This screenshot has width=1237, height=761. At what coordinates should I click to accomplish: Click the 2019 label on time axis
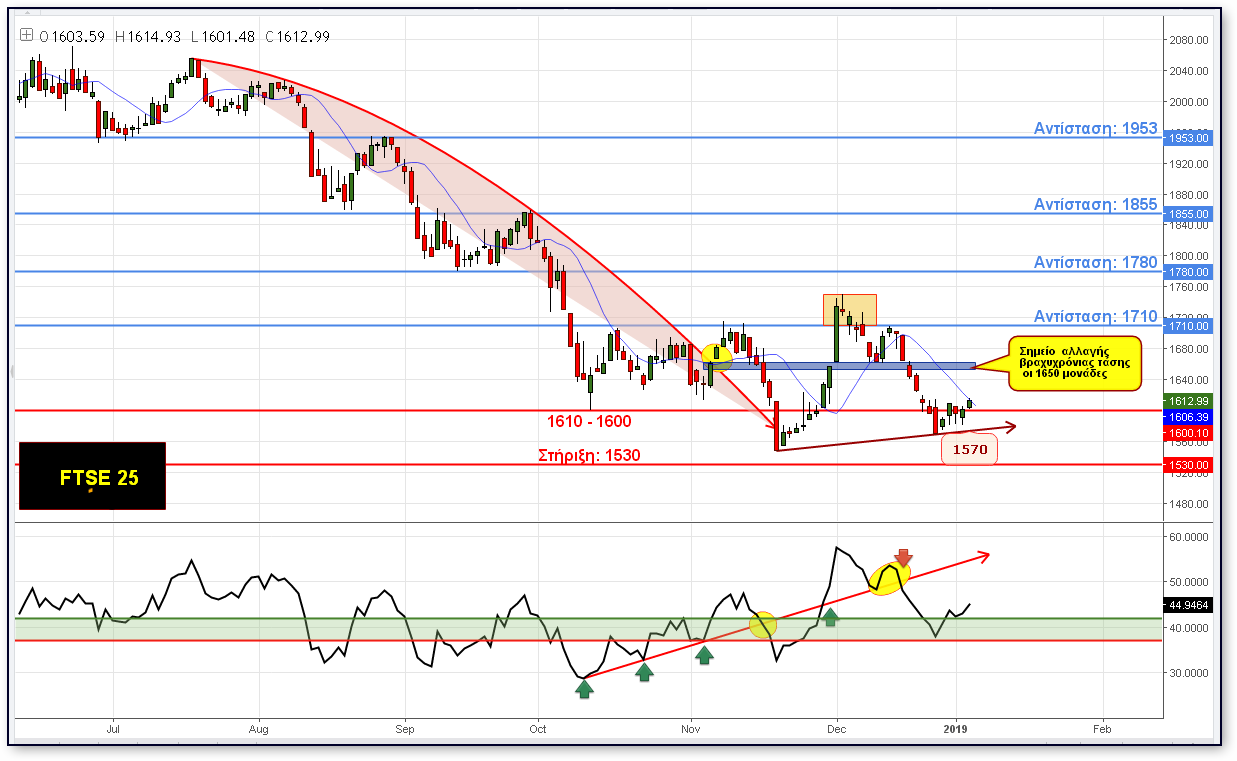[x=958, y=729]
